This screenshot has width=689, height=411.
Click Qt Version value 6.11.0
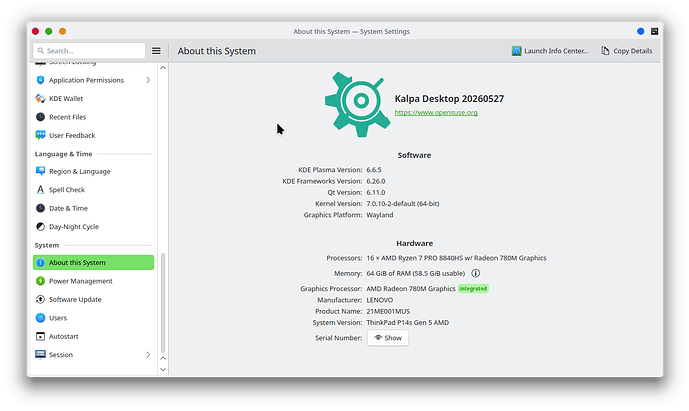coord(376,193)
